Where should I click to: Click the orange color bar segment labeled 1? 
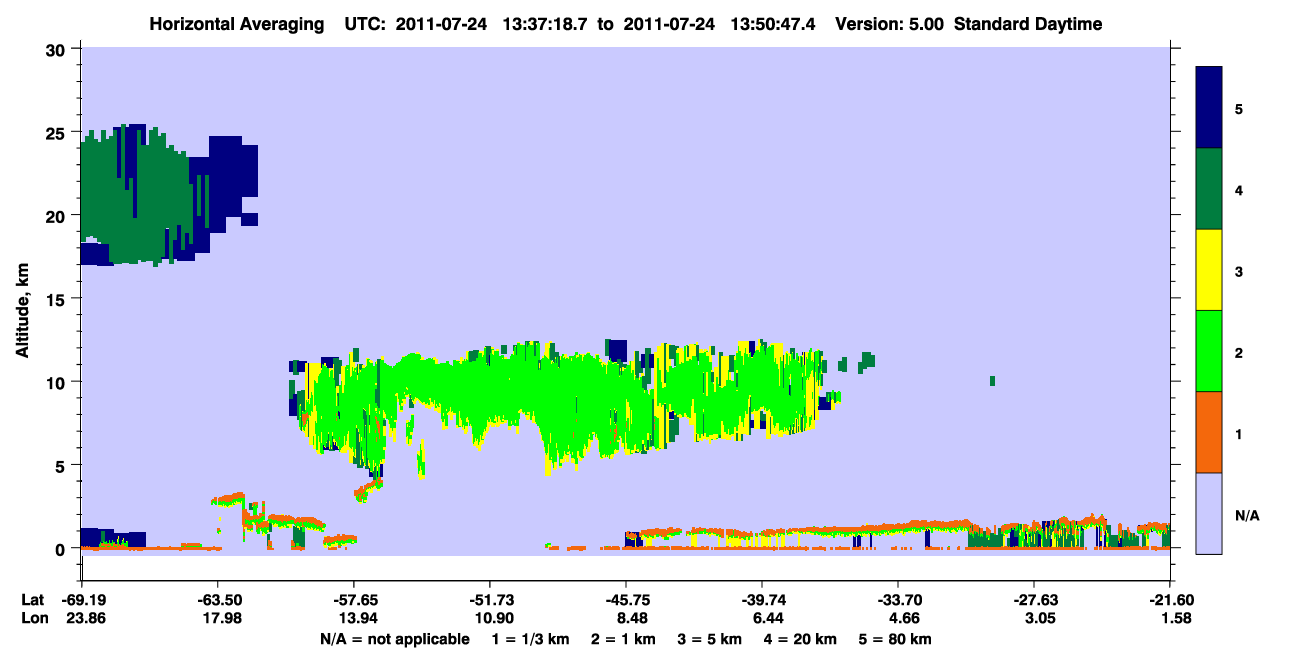[x=1209, y=432]
